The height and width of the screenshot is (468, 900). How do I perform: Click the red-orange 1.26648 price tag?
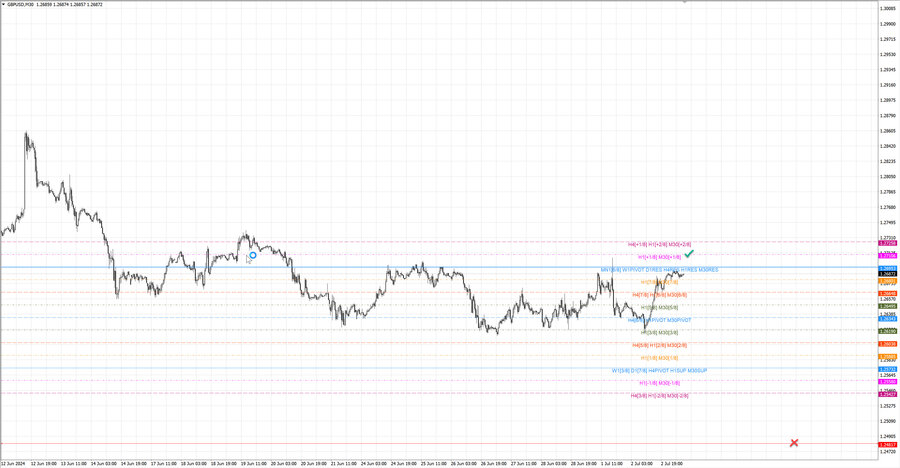click(x=887, y=294)
